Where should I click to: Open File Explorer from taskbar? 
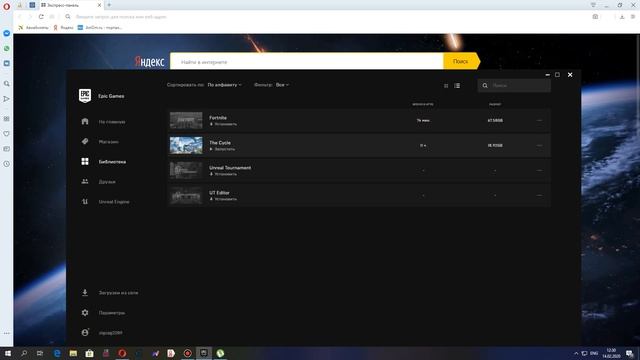(x=73, y=353)
